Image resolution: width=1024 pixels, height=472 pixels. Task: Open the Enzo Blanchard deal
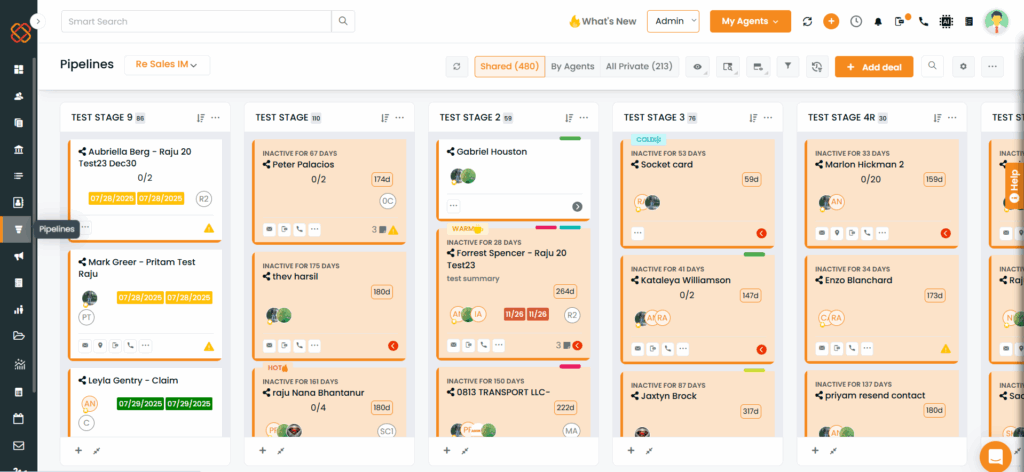tap(859, 280)
